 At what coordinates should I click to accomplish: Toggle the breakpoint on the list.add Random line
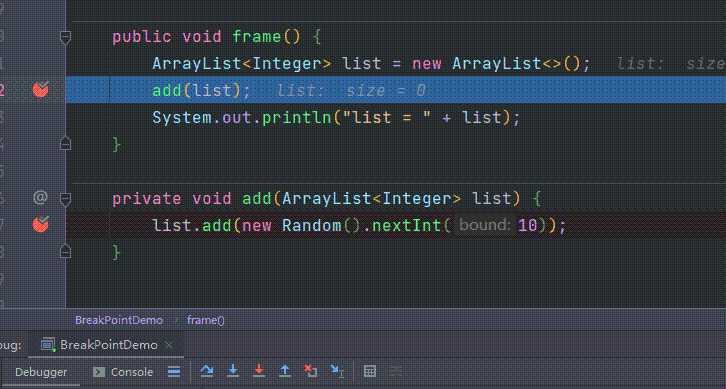[x=41, y=225]
